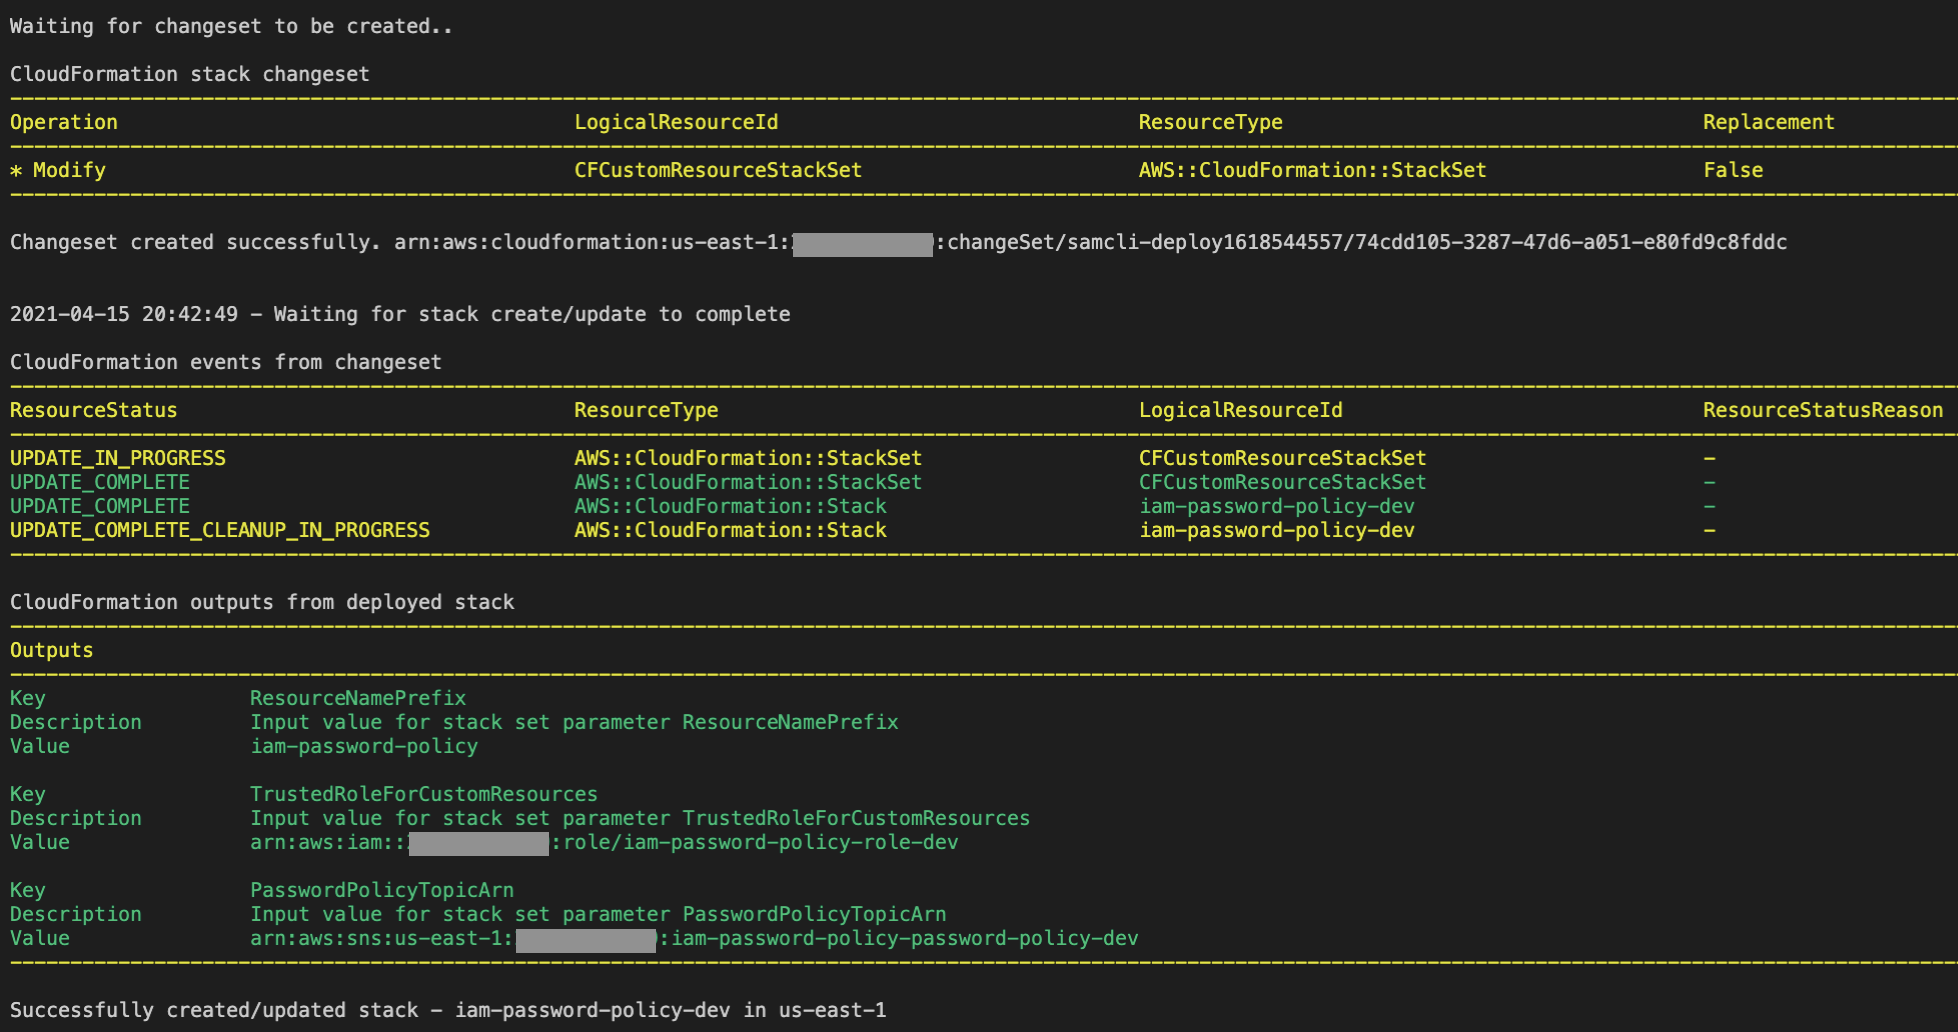Image resolution: width=1958 pixels, height=1032 pixels.
Task: Click 'CloudFormation events from changeset' heading
Action: tap(226, 362)
